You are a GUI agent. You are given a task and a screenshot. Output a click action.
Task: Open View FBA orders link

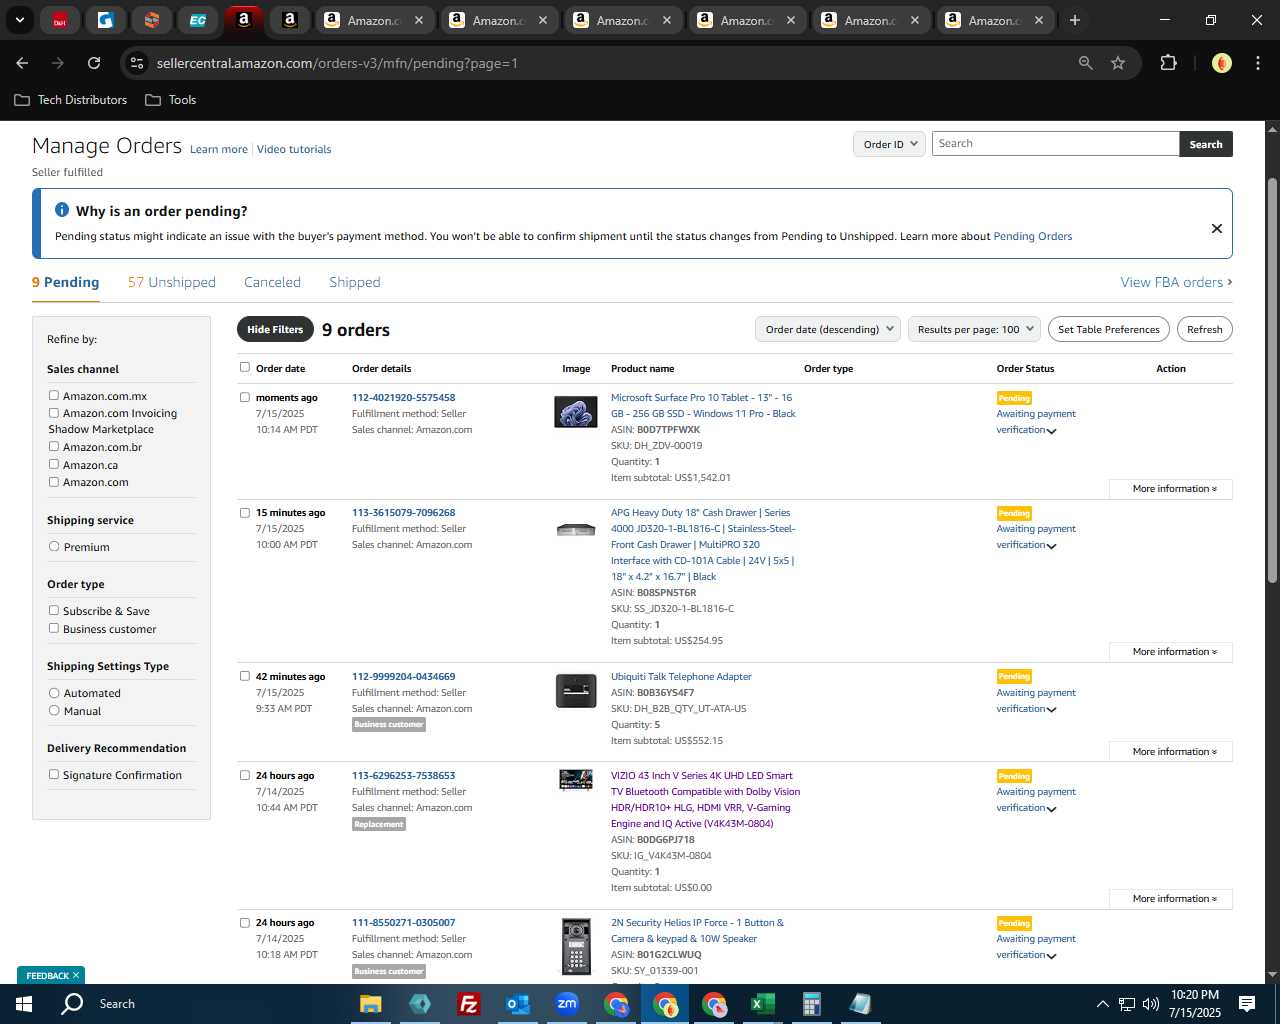(x=1176, y=282)
